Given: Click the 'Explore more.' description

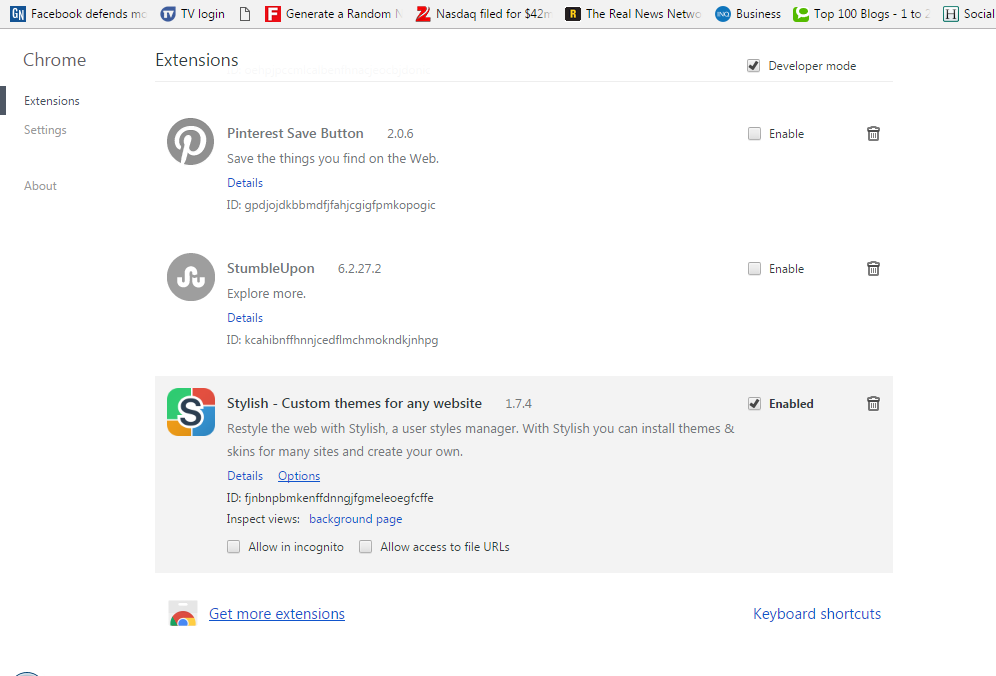Looking at the screenshot, I should (x=266, y=294).
